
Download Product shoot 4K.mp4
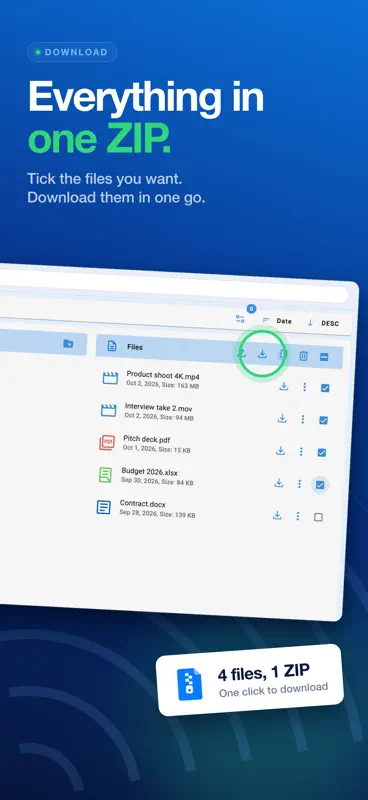(x=284, y=386)
